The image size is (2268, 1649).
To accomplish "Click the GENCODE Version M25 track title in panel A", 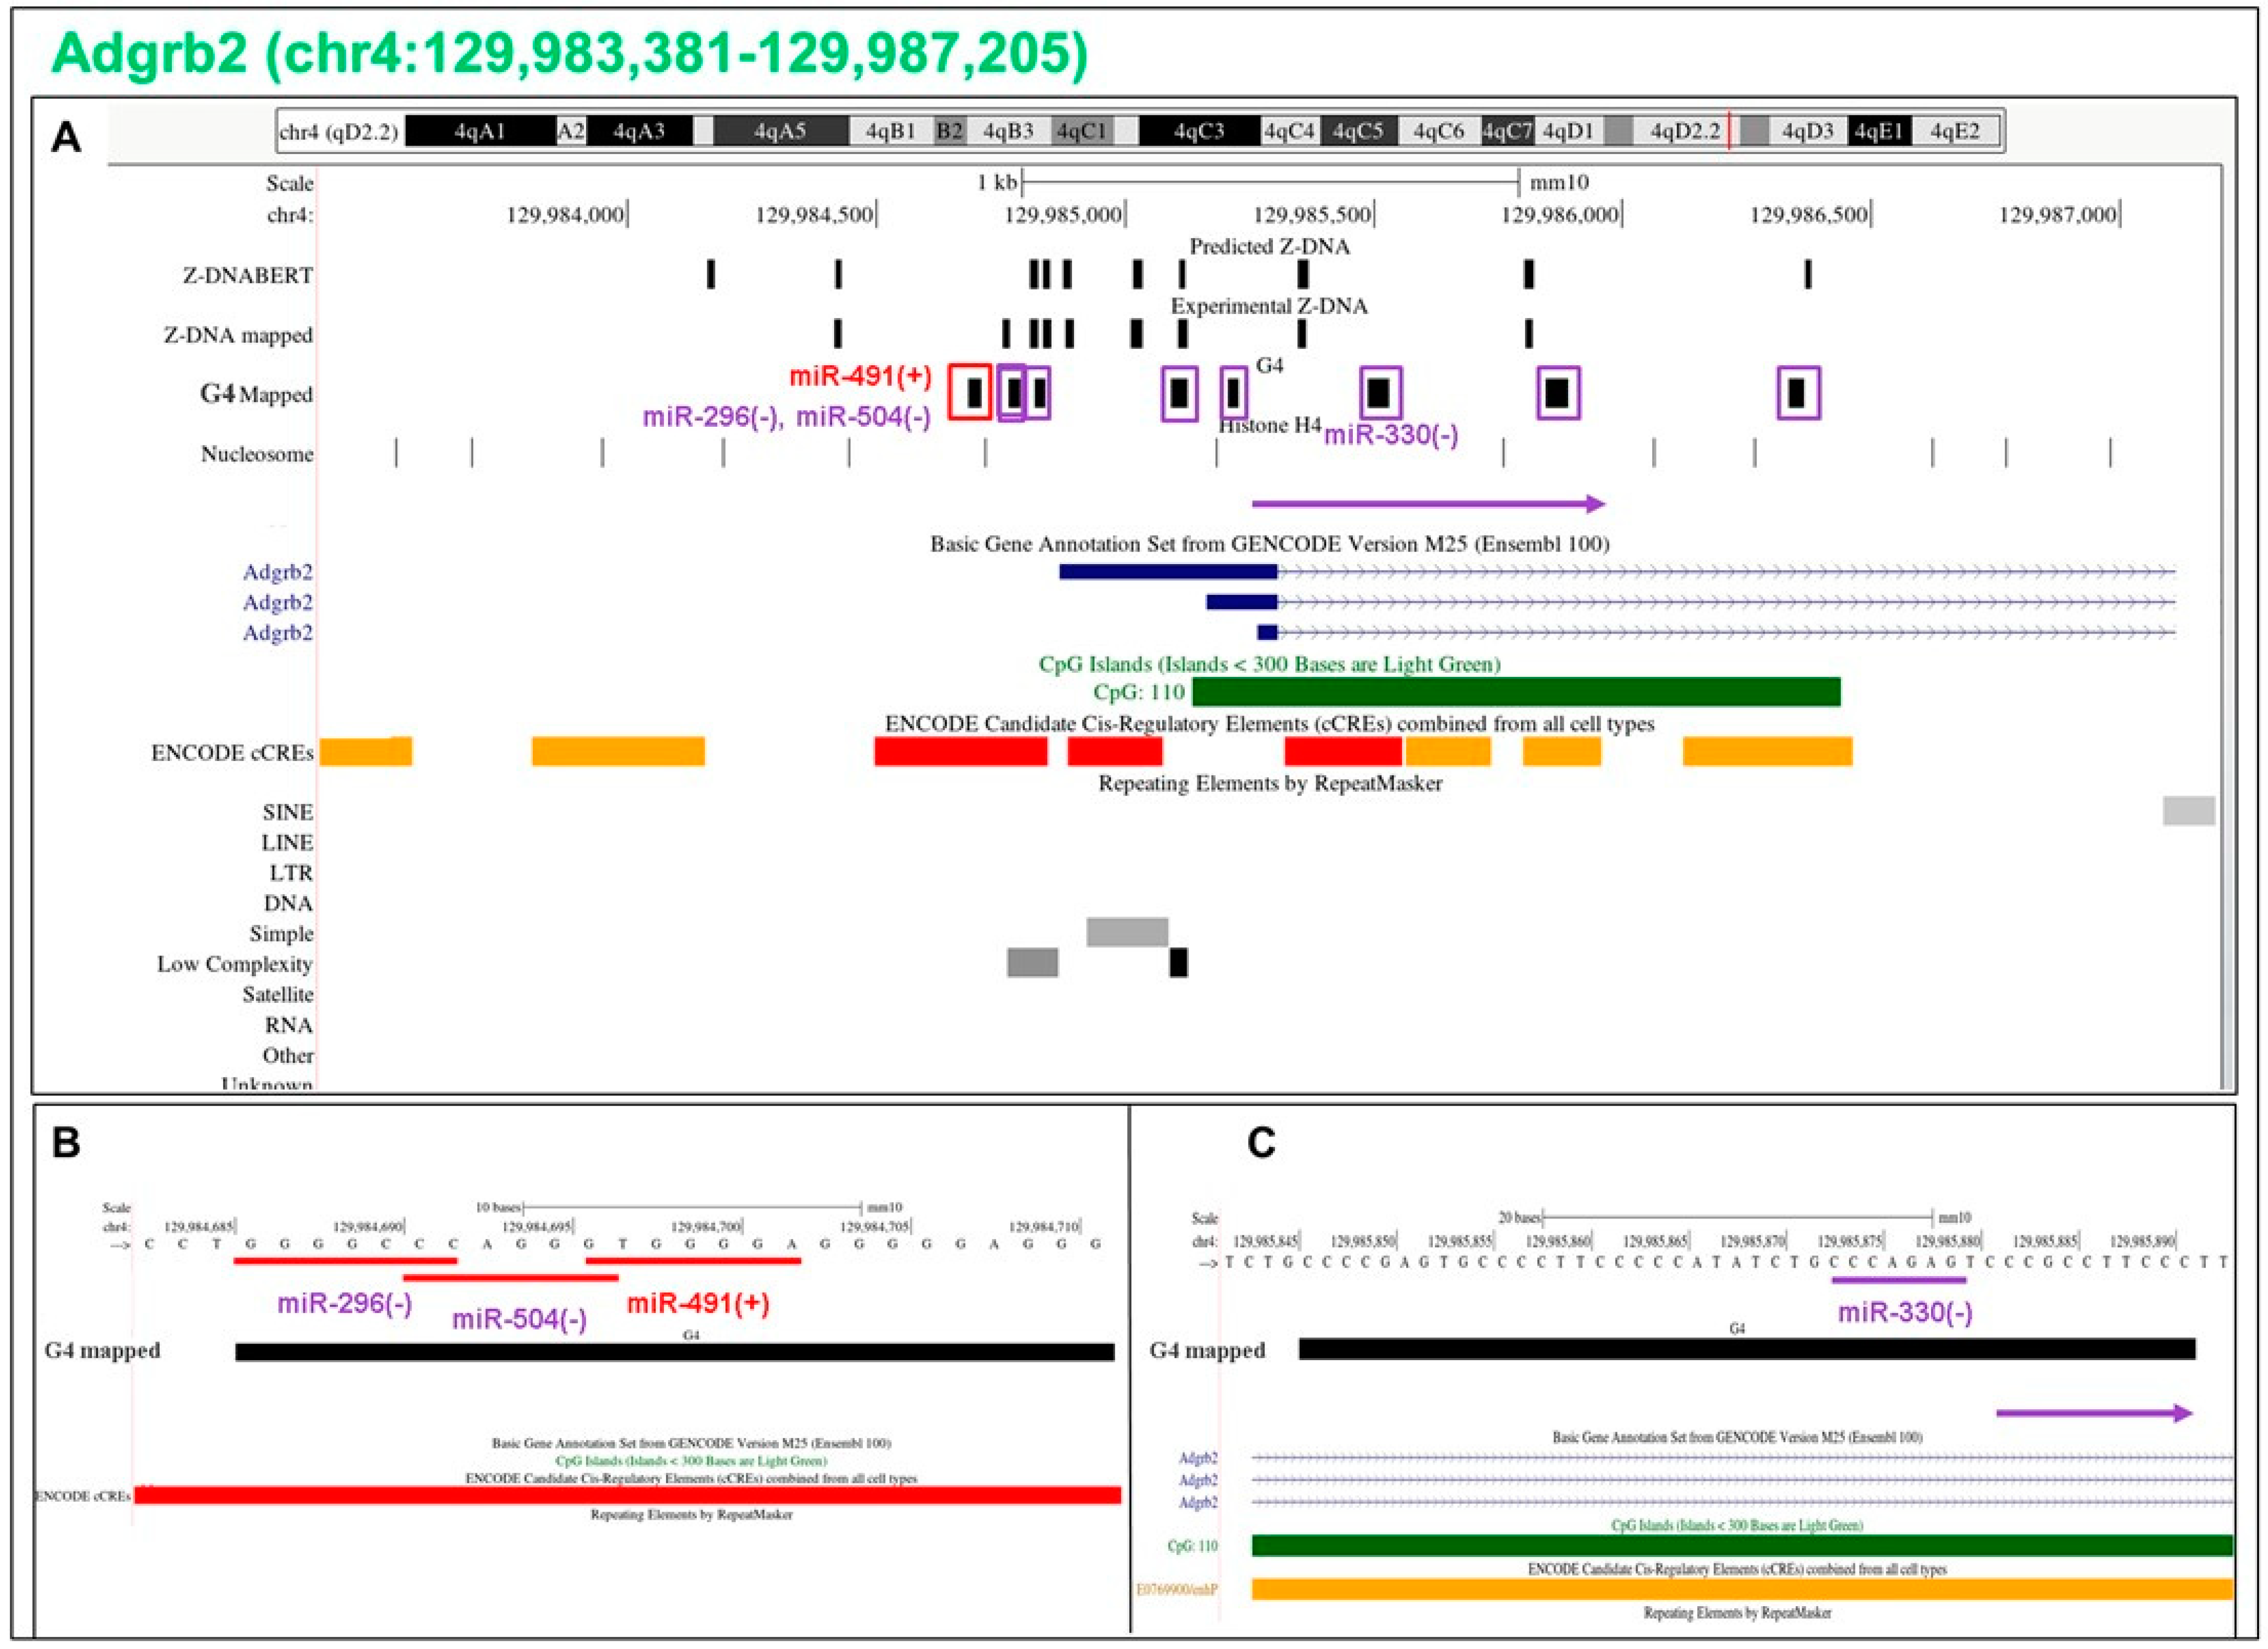I will pos(1269,544).
